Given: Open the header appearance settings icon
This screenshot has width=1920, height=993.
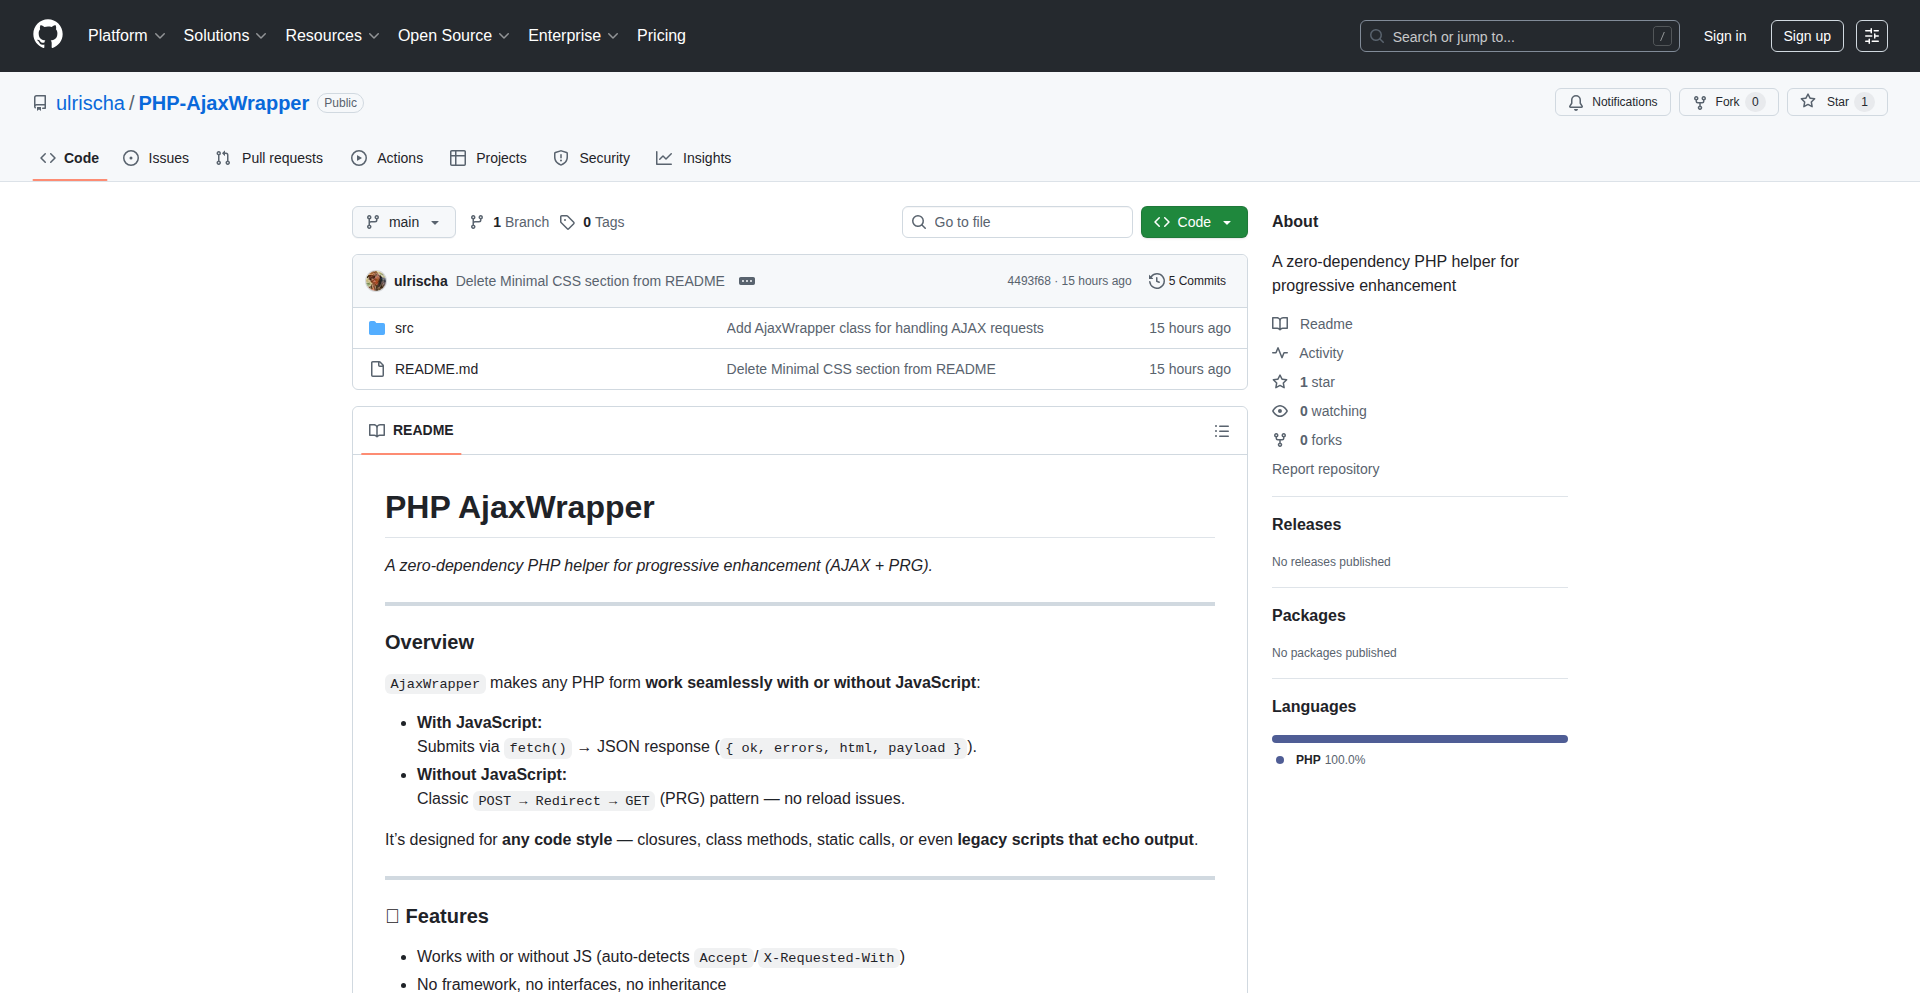Looking at the screenshot, I should 1871,36.
